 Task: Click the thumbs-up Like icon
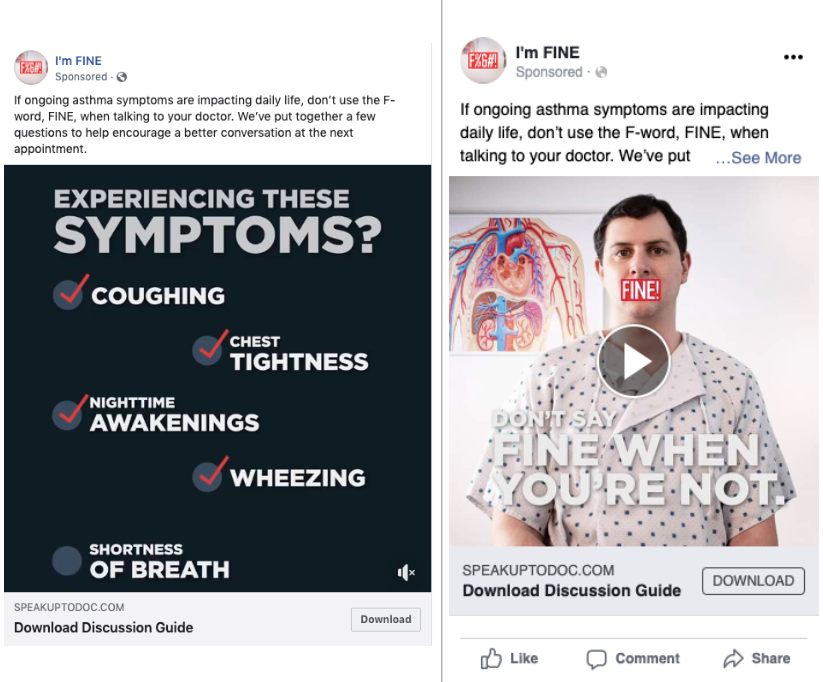(491, 658)
